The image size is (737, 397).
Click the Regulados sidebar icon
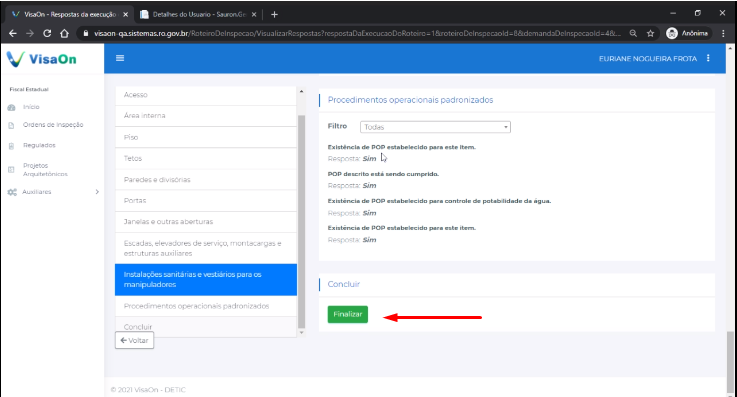12,146
